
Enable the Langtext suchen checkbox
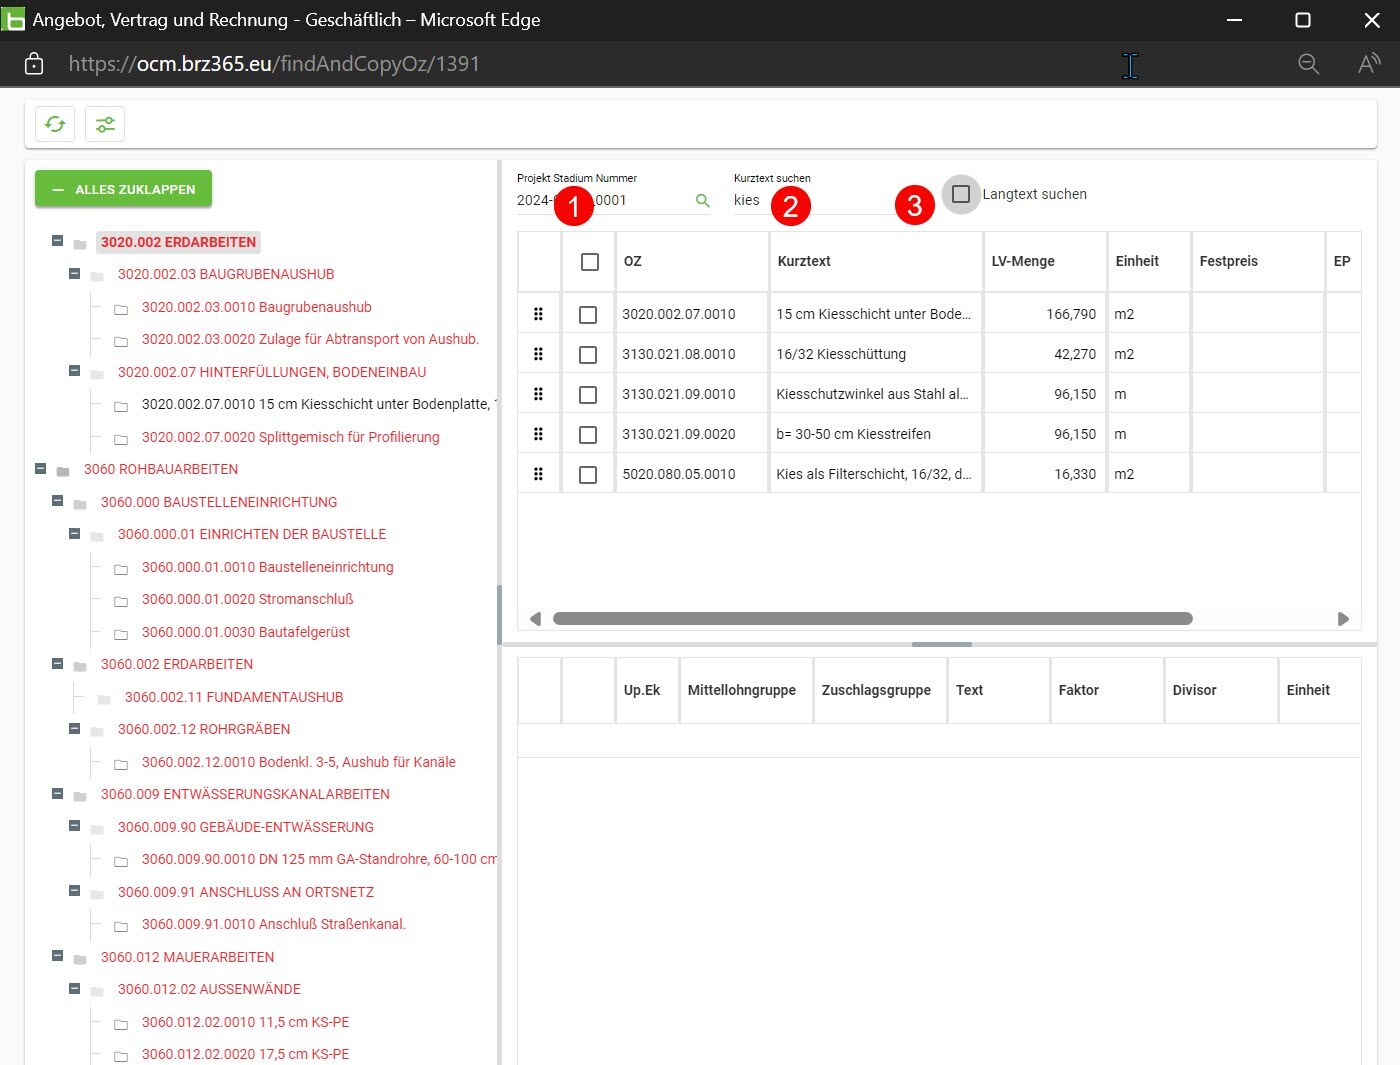961,194
